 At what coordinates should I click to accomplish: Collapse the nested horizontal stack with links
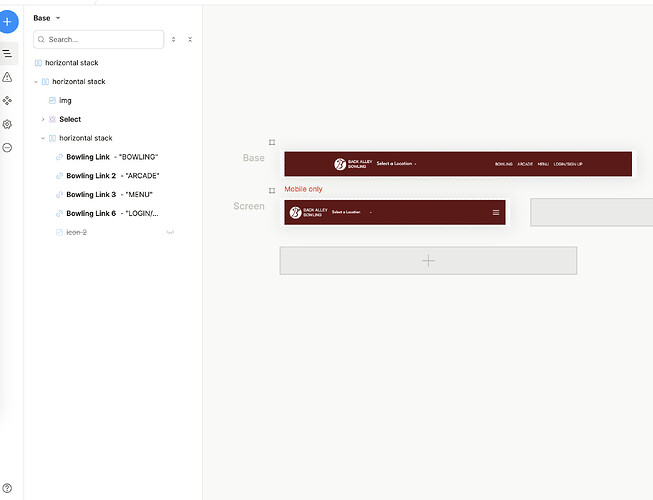pos(43,138)
